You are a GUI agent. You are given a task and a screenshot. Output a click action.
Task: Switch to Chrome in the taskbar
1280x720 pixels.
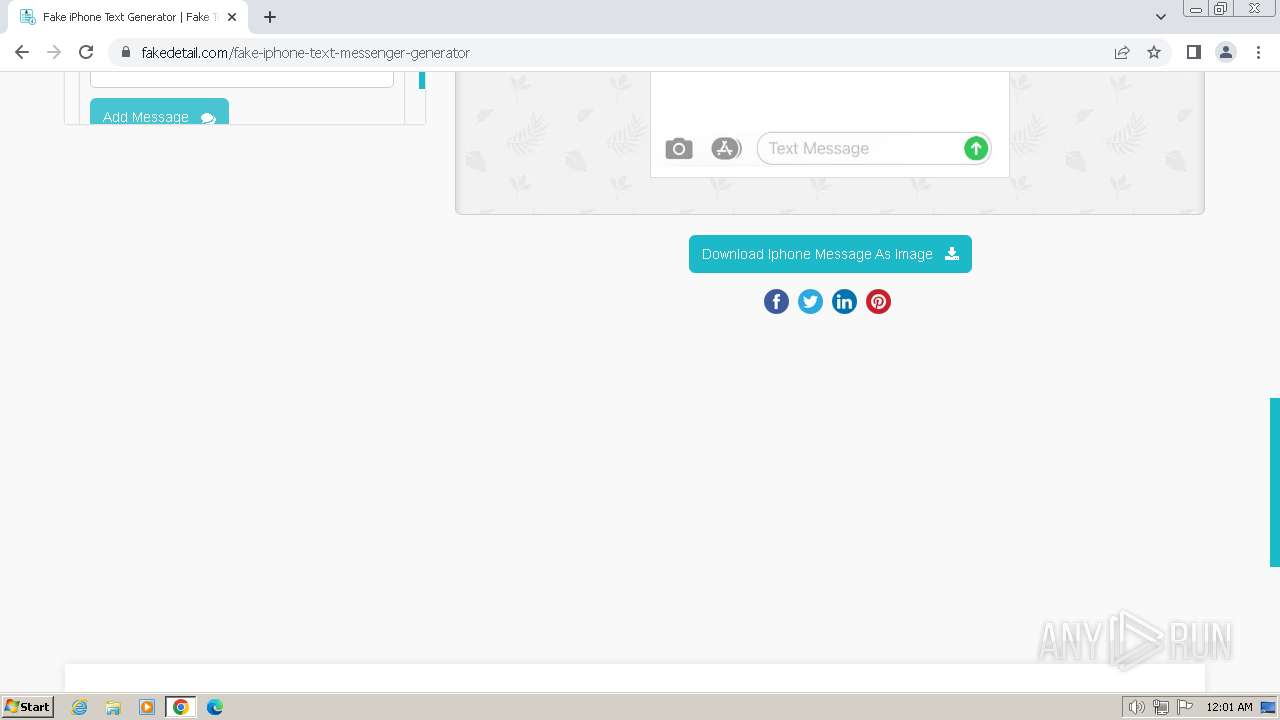coord(181,707)
